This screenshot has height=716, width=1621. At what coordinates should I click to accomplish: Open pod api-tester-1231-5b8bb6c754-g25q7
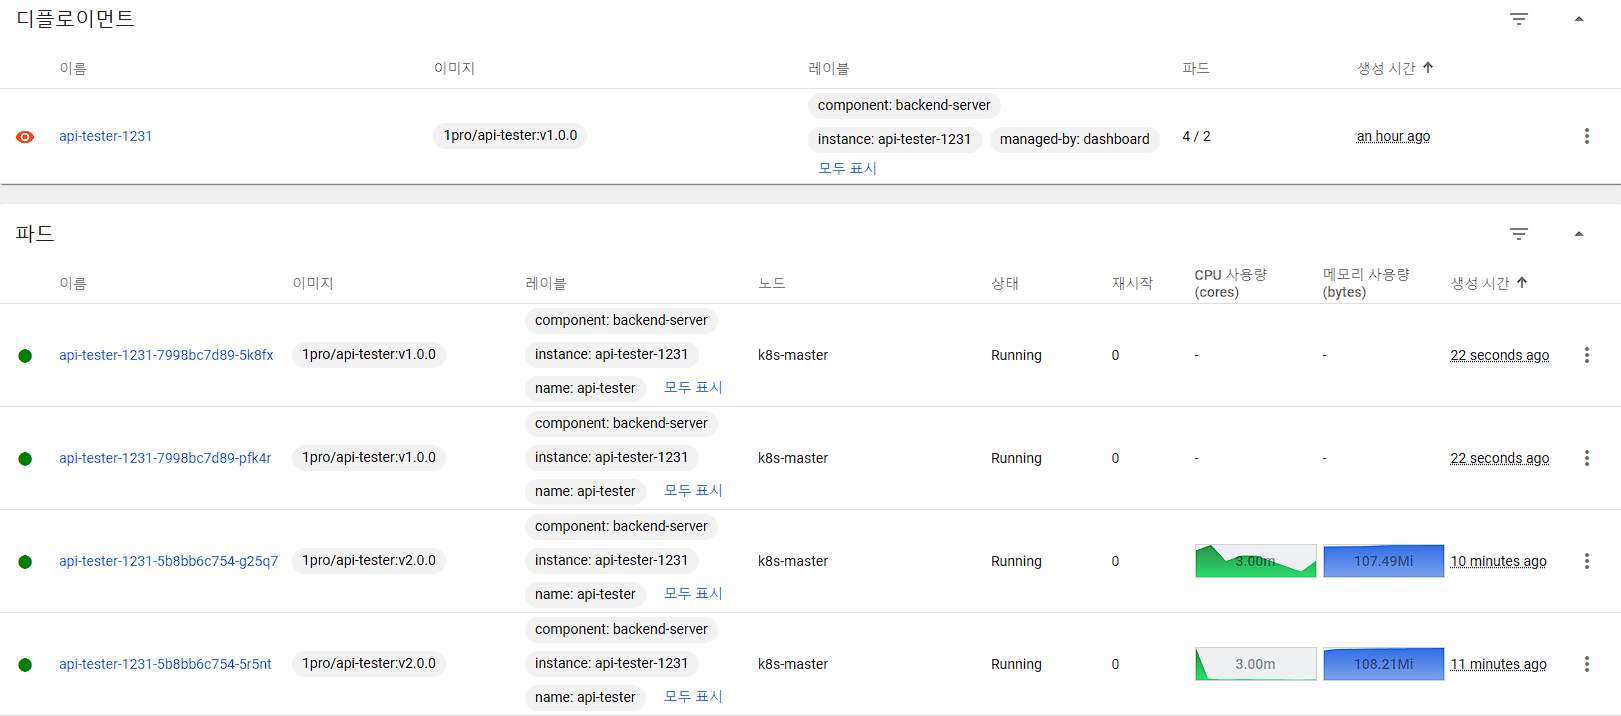[168, 561]
